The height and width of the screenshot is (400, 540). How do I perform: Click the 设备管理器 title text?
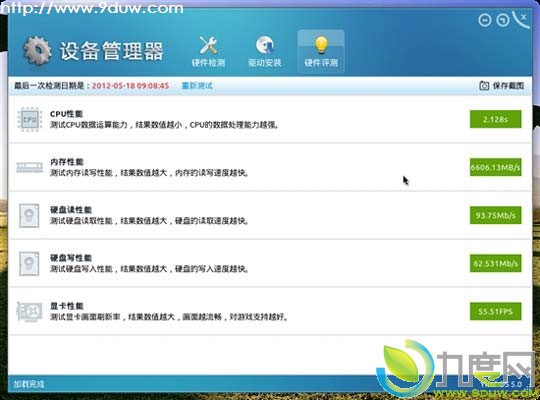coord(112,51)
